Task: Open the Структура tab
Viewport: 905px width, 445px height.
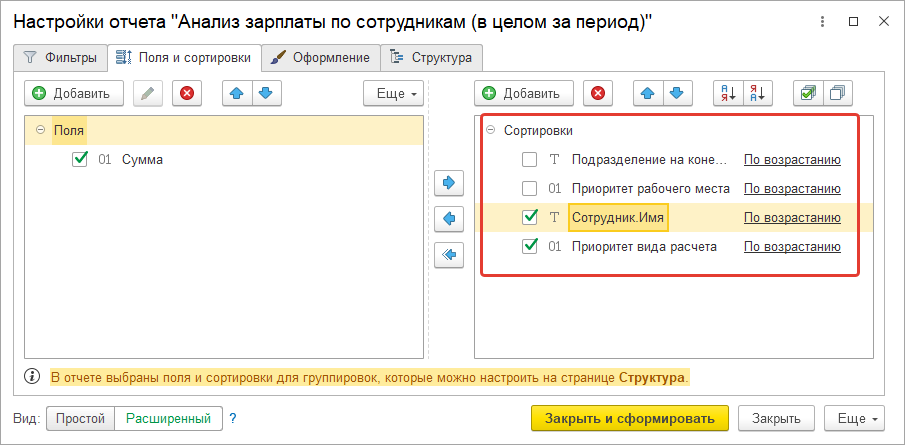Action: [x=432, y=57]
